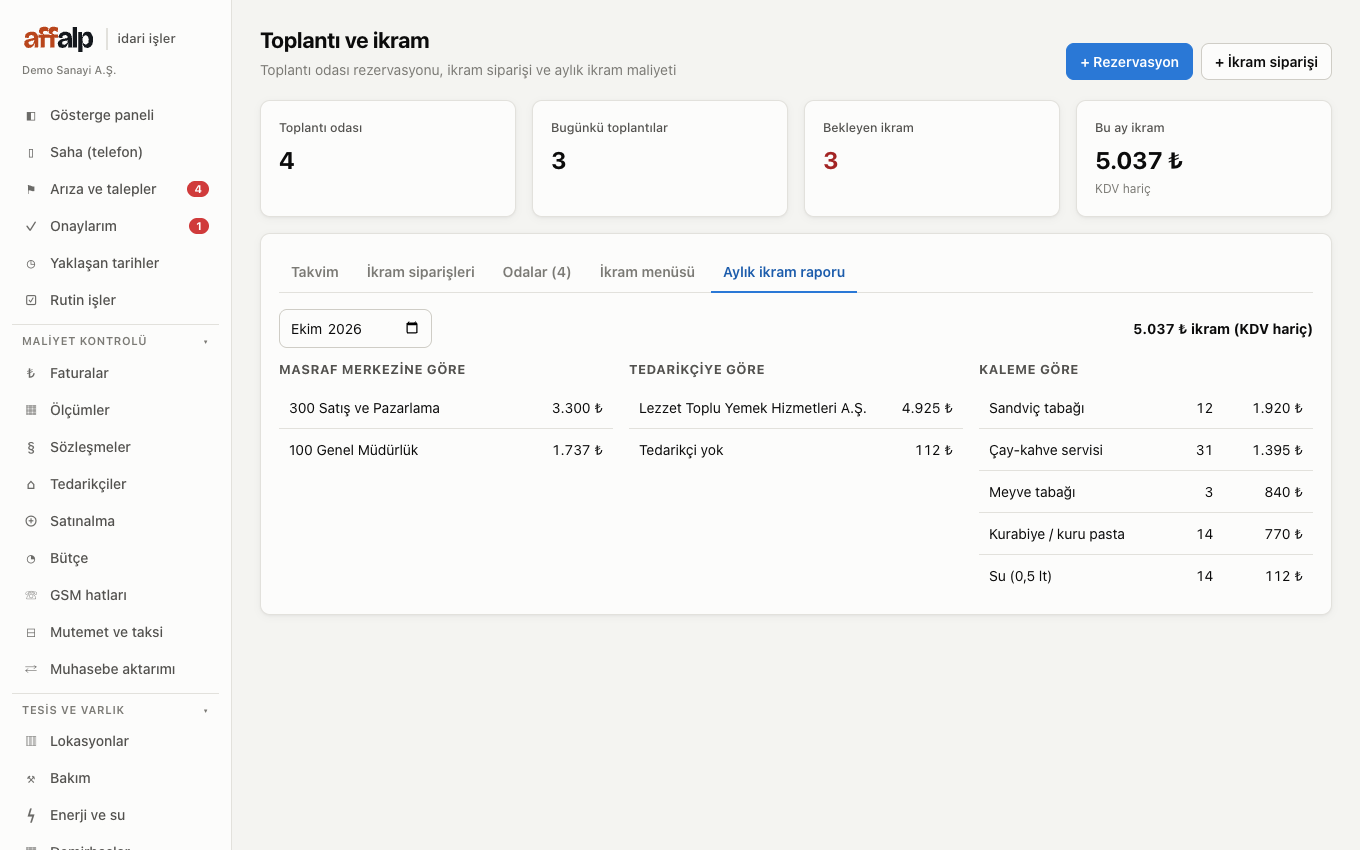Click the Bakım tools icon
The height and width of the screenshot is (850, 1360).
click(31, 779)
